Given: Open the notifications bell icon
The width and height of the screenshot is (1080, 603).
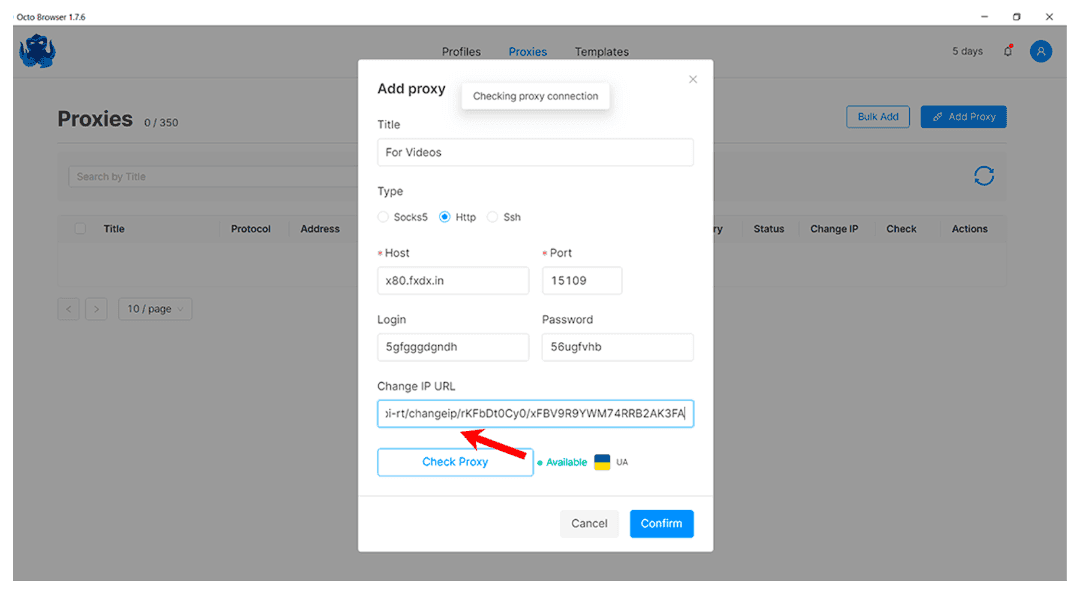Looking at the screenshot, I should click(1008, 51).
